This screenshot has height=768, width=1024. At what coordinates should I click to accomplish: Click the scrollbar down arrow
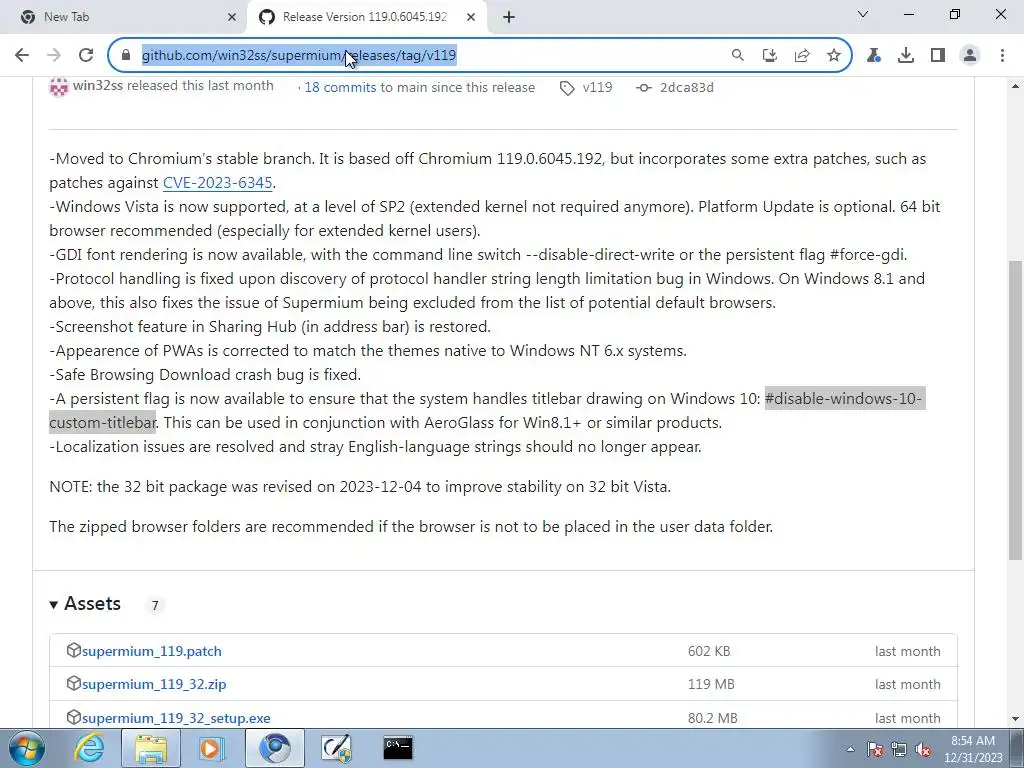click(1015, 719)
